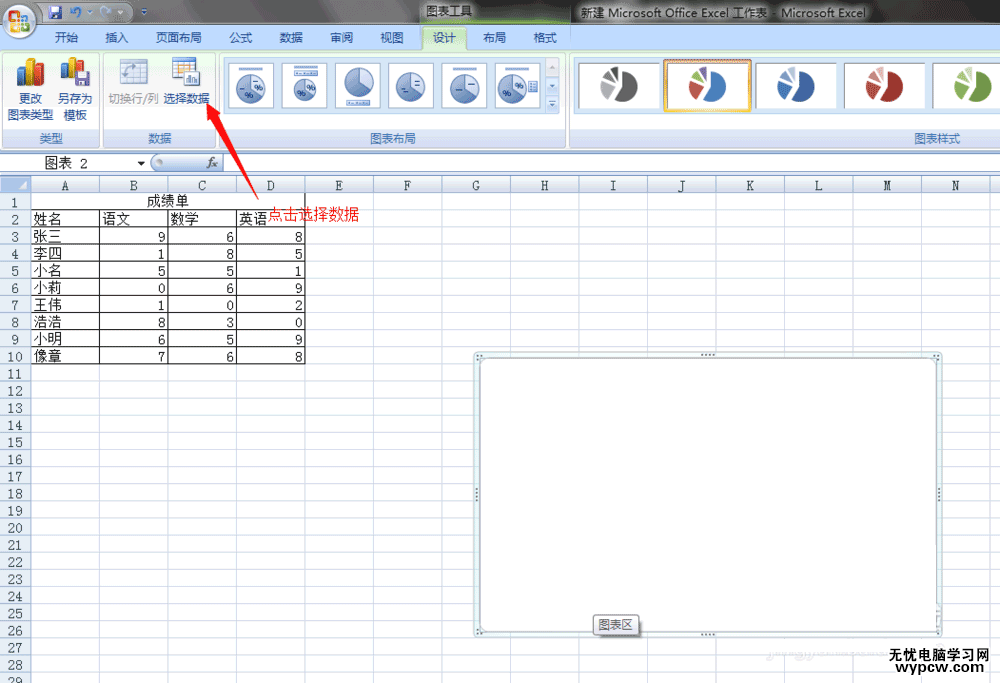The image size is (1000, 683).
Task: Click the 语文 header cell
Action: pyautogui.click(x=133, y=219)
